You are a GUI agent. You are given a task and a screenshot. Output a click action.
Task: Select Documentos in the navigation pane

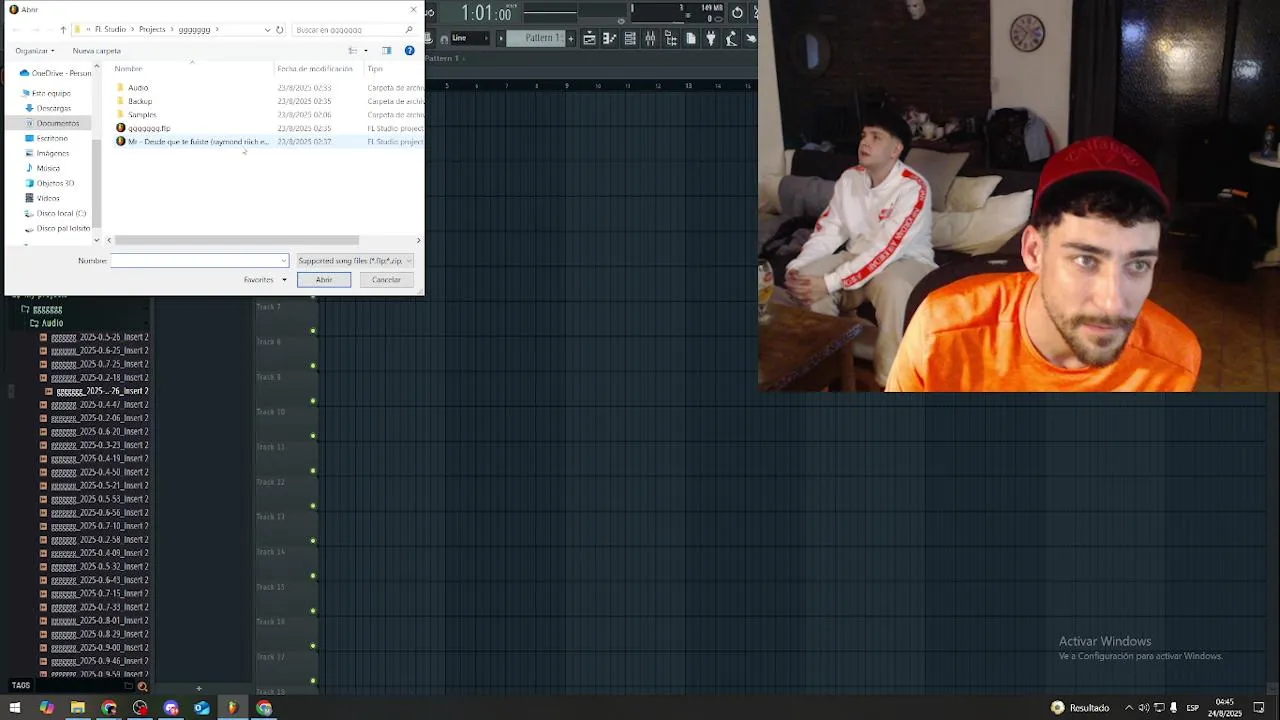57,123
